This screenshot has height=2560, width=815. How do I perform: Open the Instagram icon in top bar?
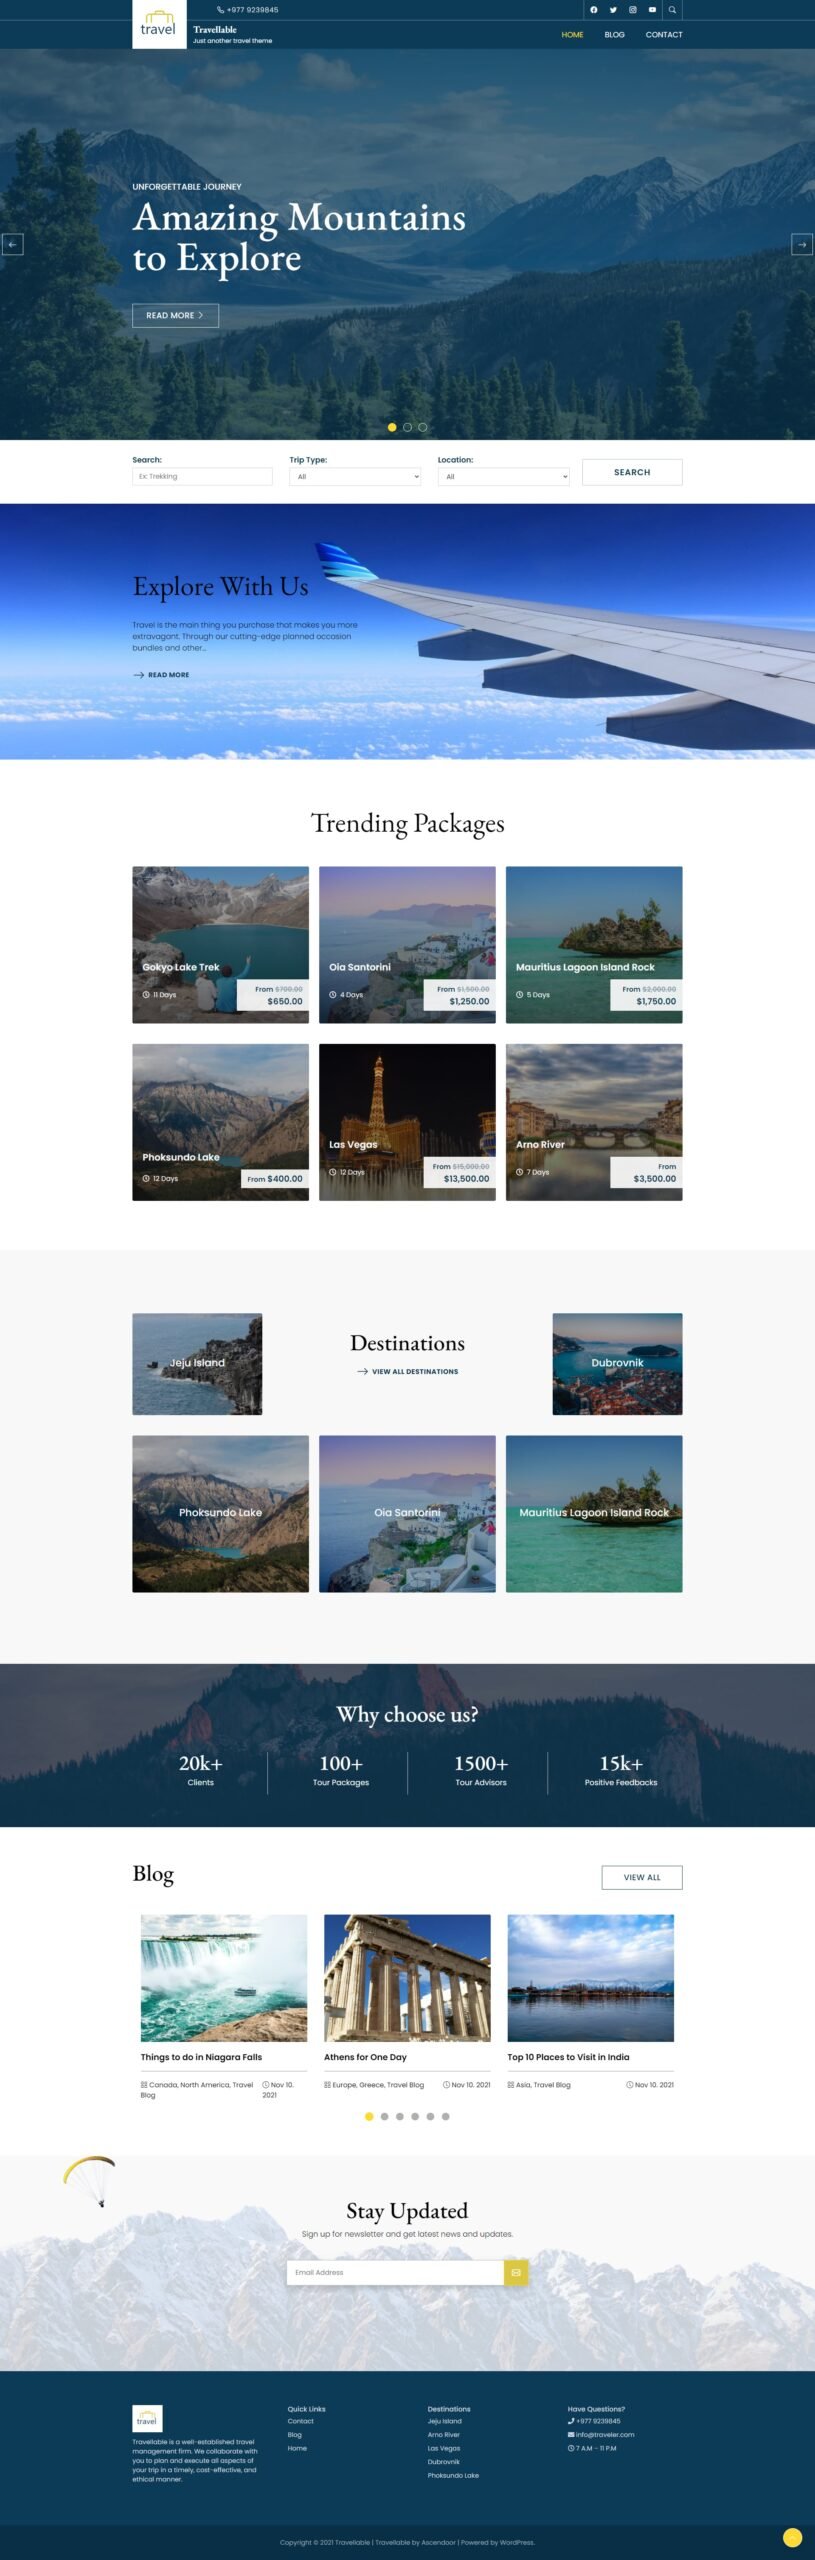point(632,10)
